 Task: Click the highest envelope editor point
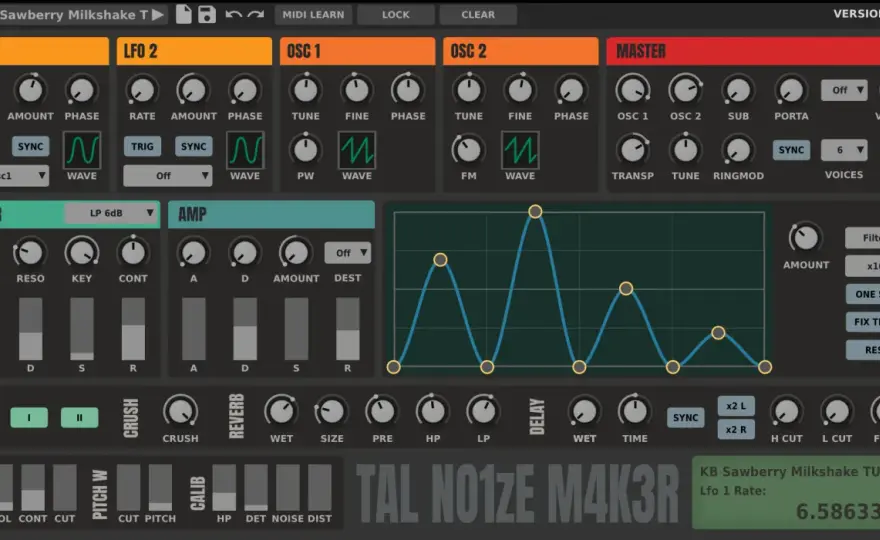click(535, 212)
